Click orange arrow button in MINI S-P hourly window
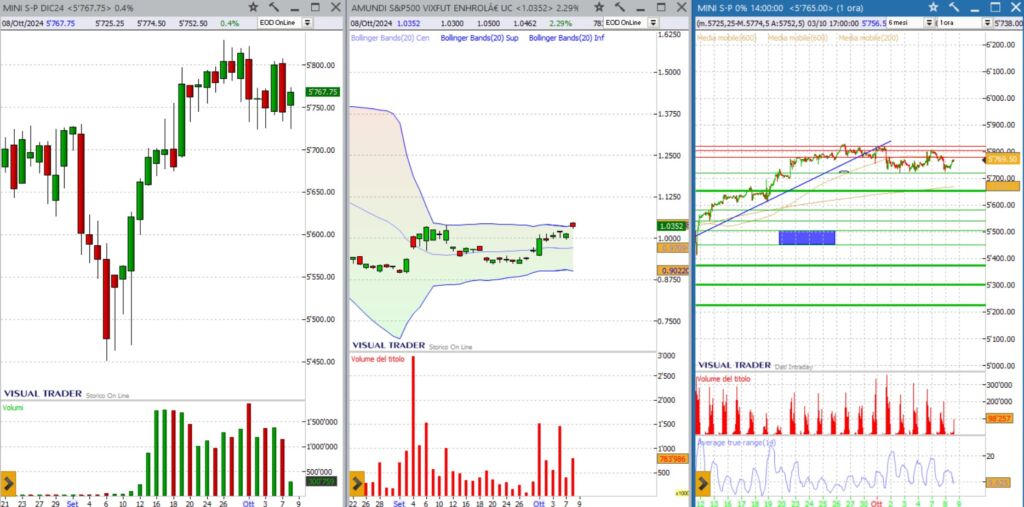1024x507 pixels. [703, 484]
